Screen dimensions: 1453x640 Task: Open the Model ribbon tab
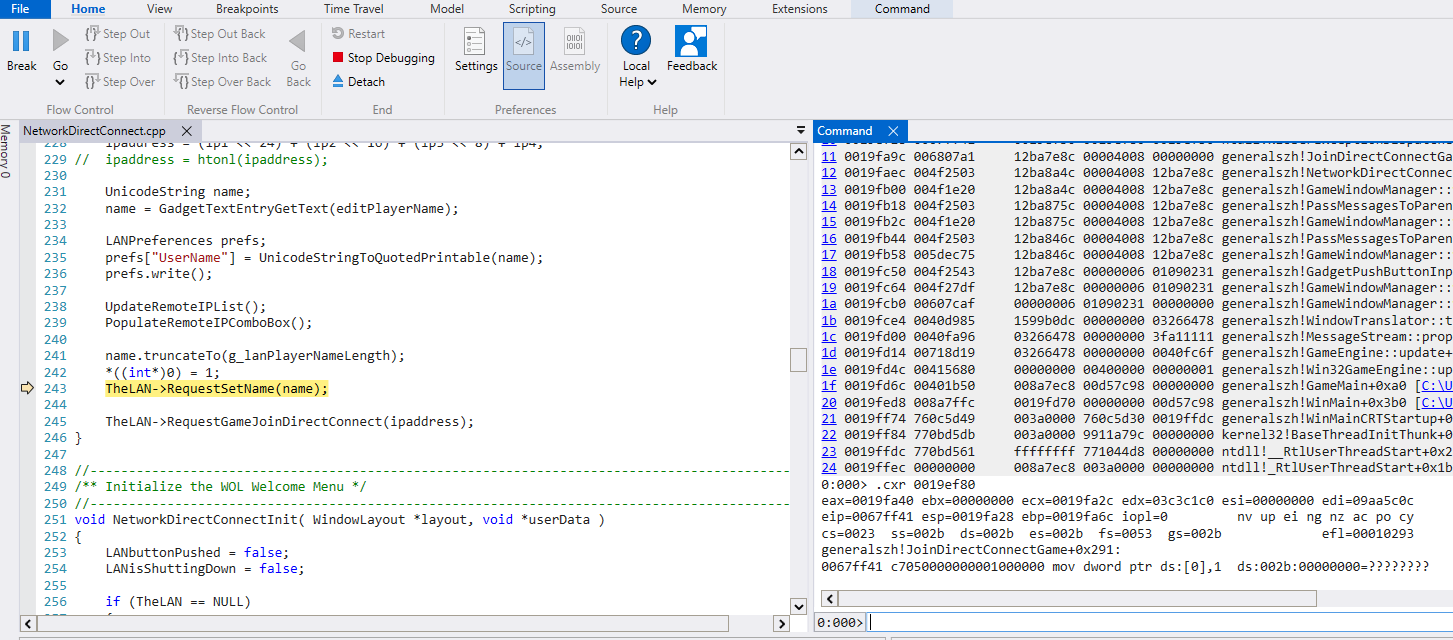click(x=447, y=9)
